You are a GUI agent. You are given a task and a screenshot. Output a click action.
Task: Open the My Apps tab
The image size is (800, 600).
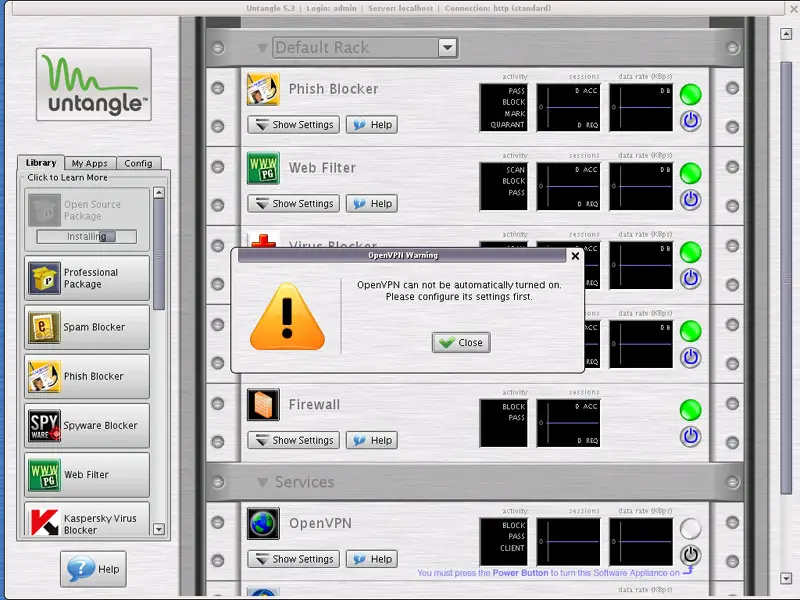90,163
